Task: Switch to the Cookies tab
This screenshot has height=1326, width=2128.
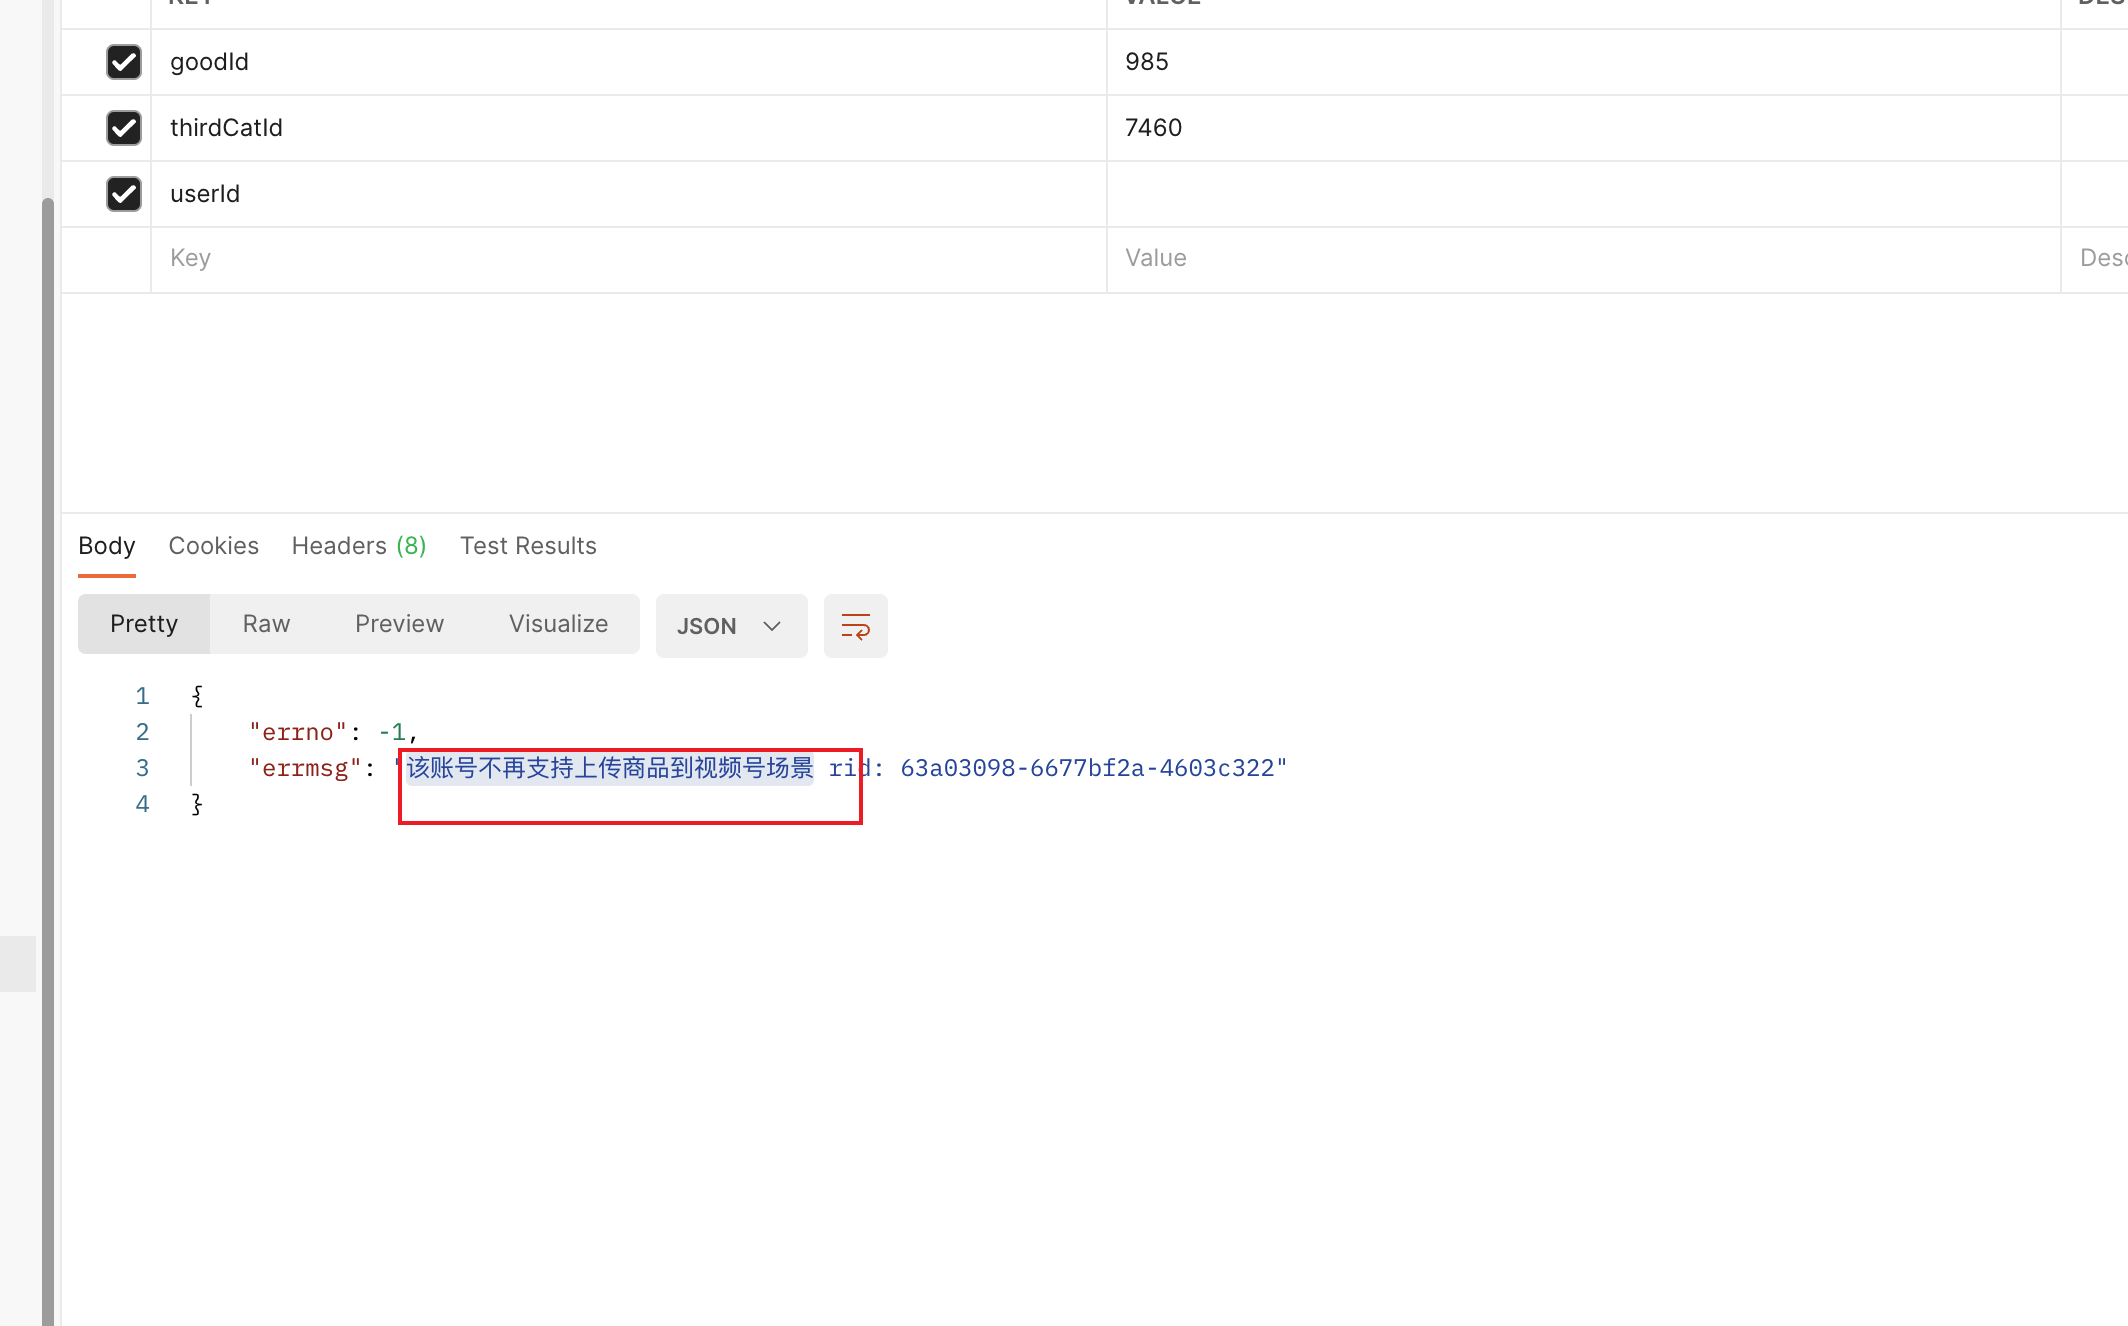Action: [213, 546]
